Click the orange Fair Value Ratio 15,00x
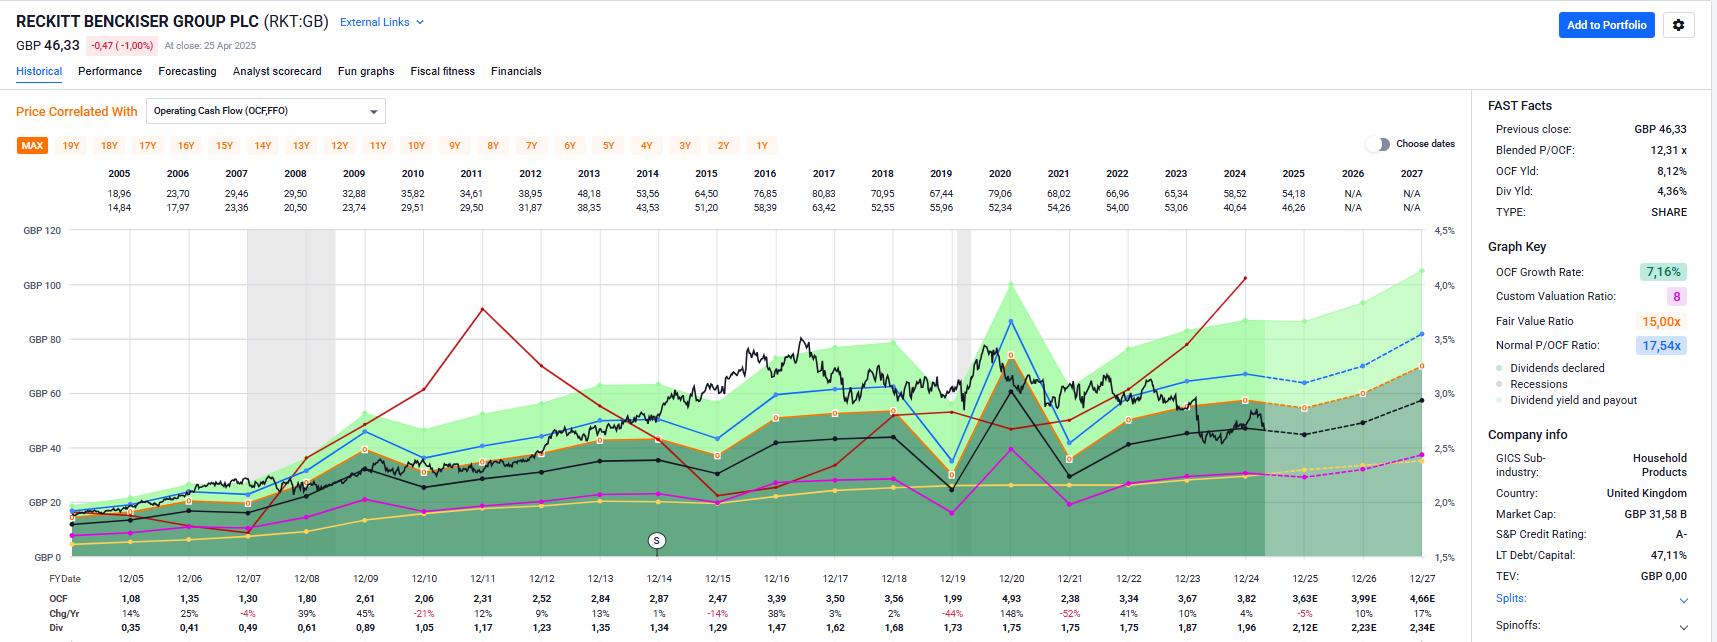Viewport: 1717px width, 642px height. 1662,322
